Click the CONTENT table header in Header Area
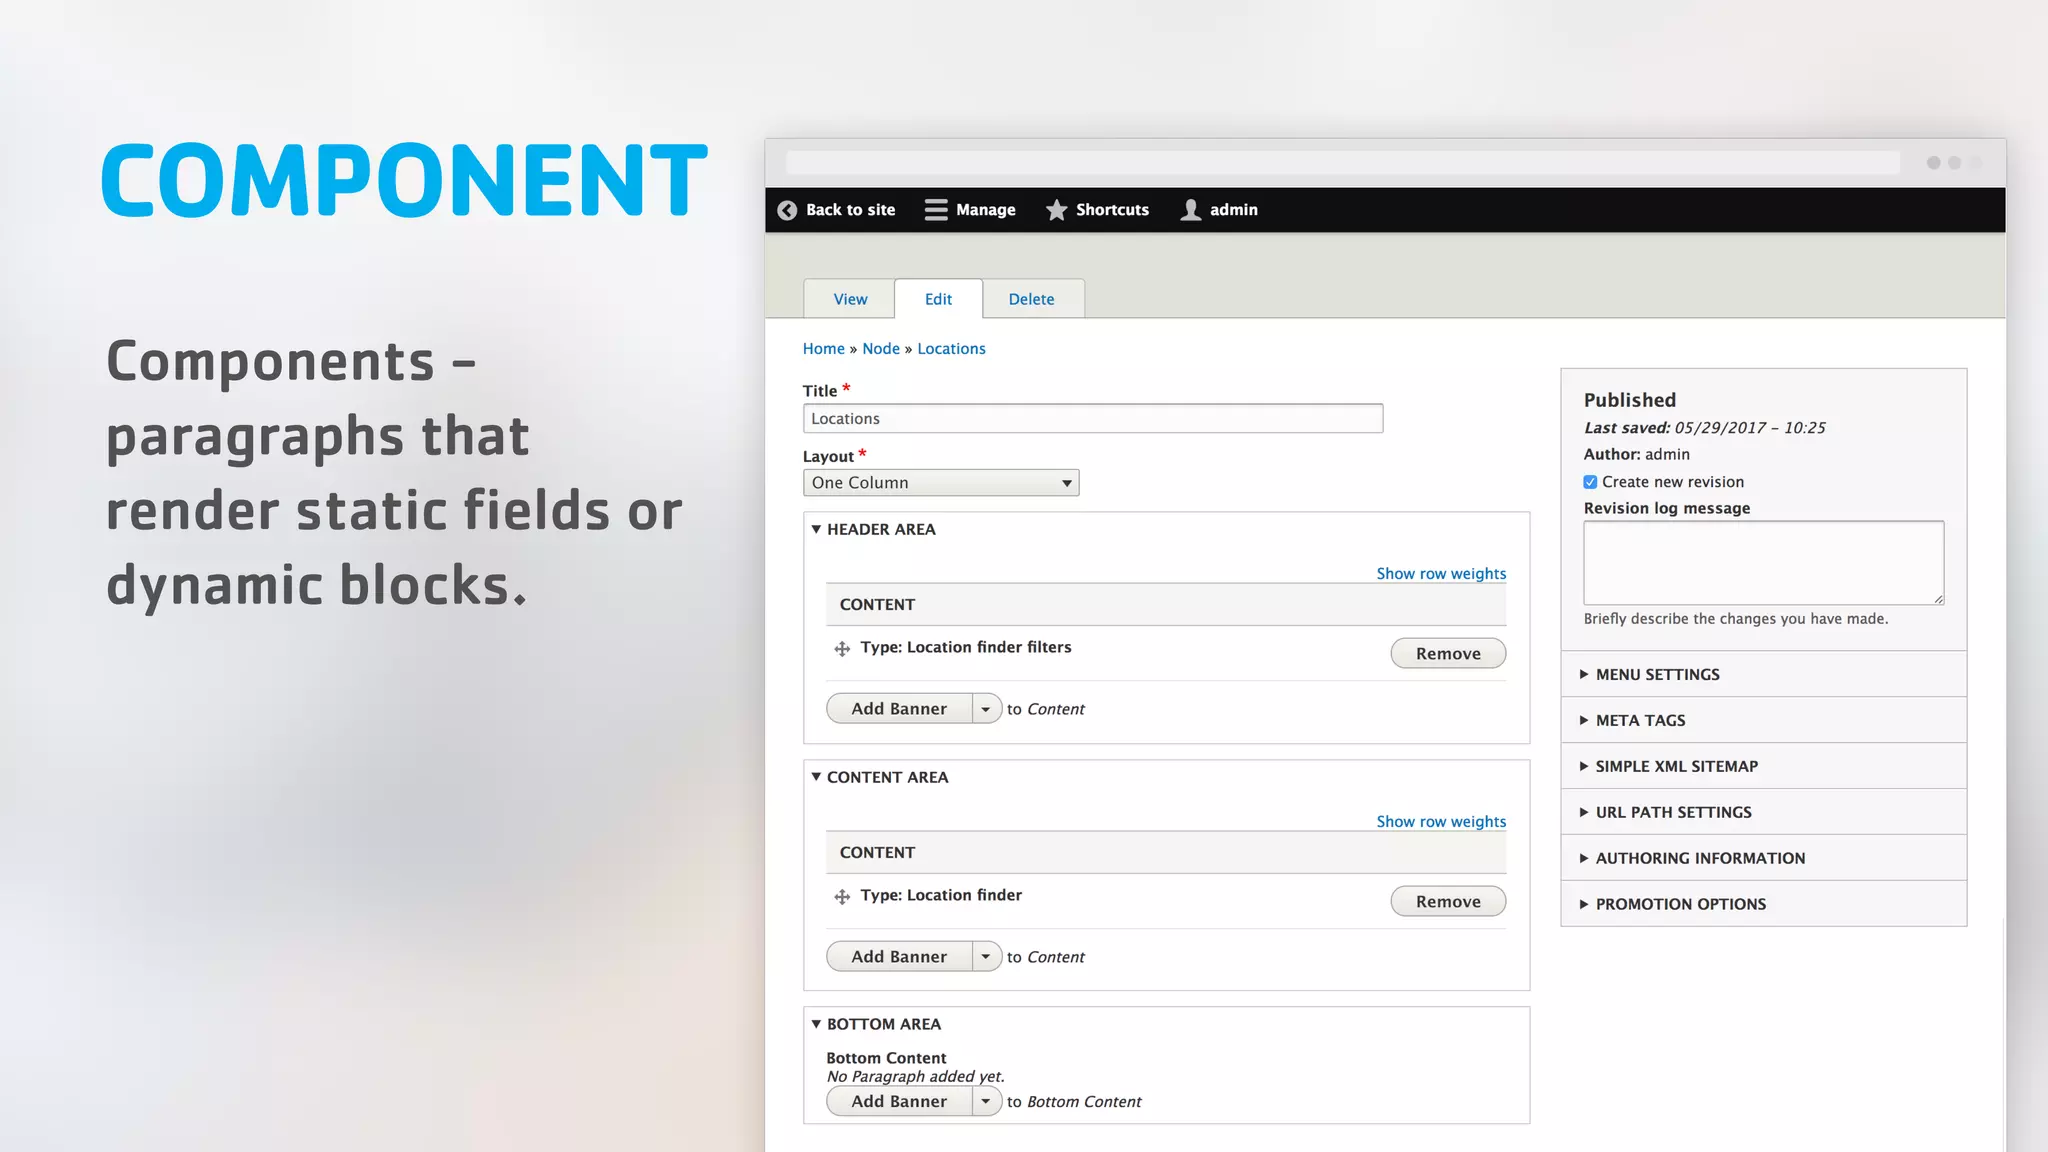Viewport: 2048px width, 1152px height. tap(1166, 605)
